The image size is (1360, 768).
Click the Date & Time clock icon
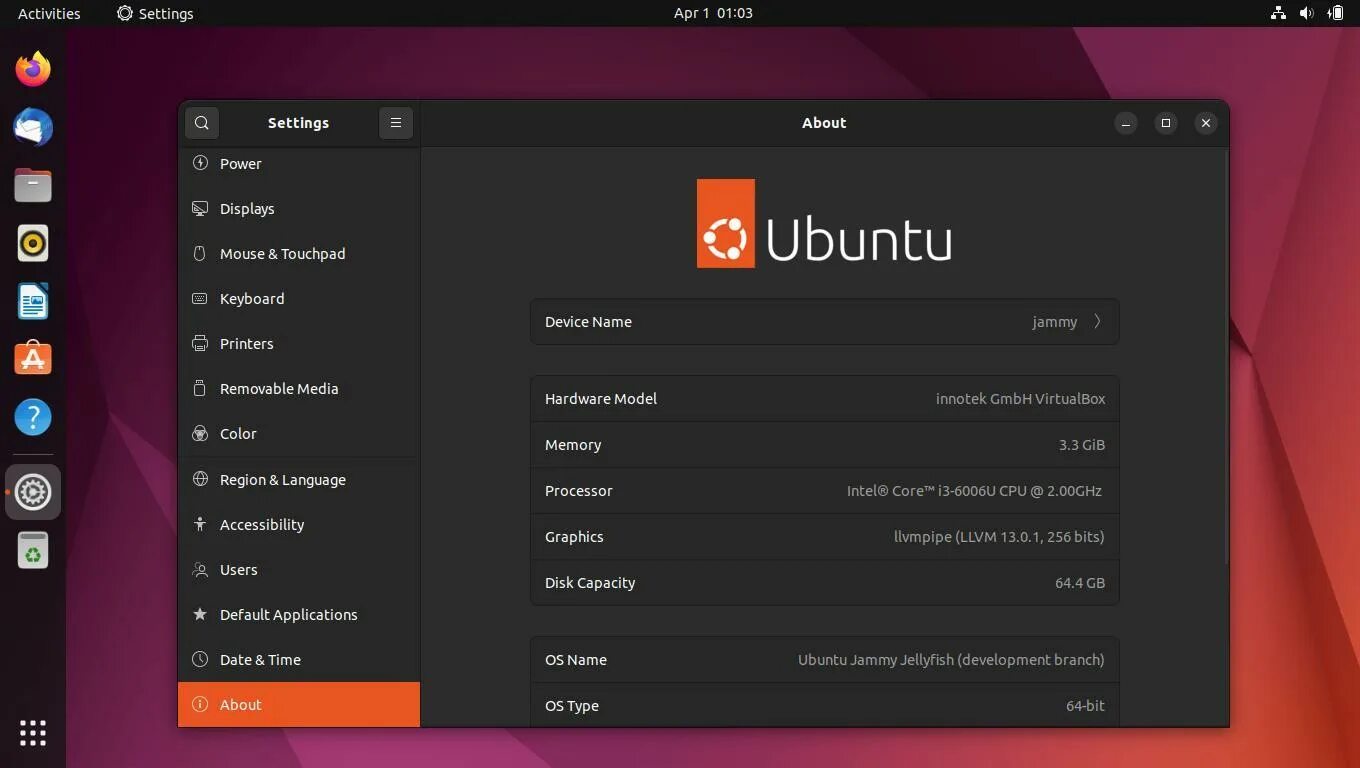[200, 659]
